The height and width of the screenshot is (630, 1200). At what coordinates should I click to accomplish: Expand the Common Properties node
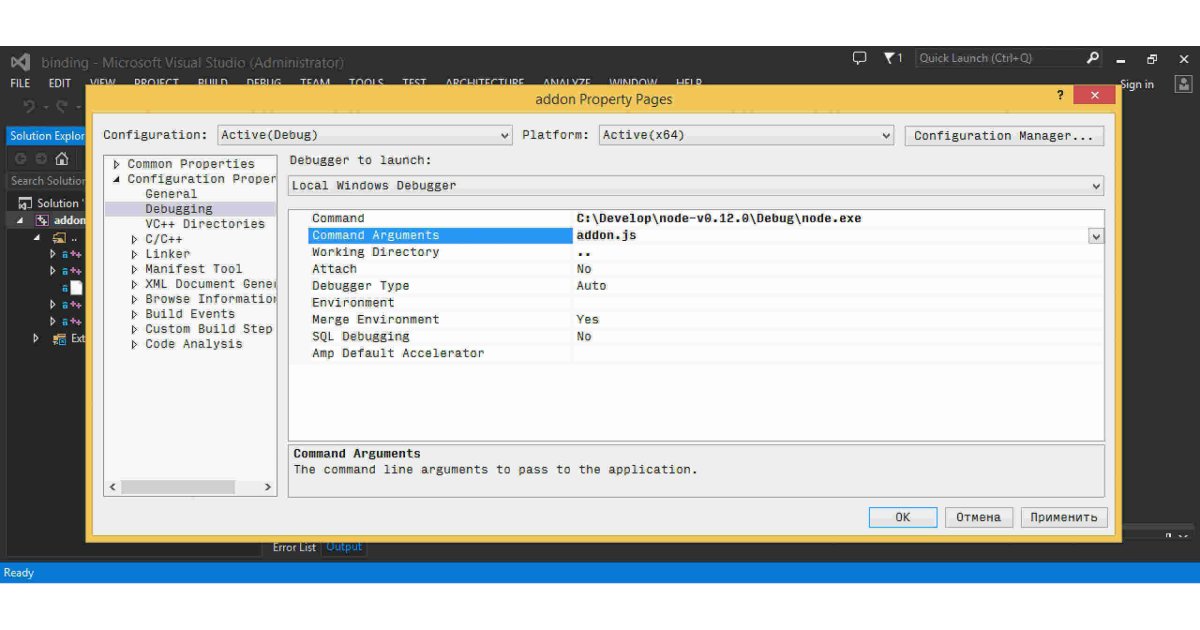pyautogui.click(x=116, y=163)
